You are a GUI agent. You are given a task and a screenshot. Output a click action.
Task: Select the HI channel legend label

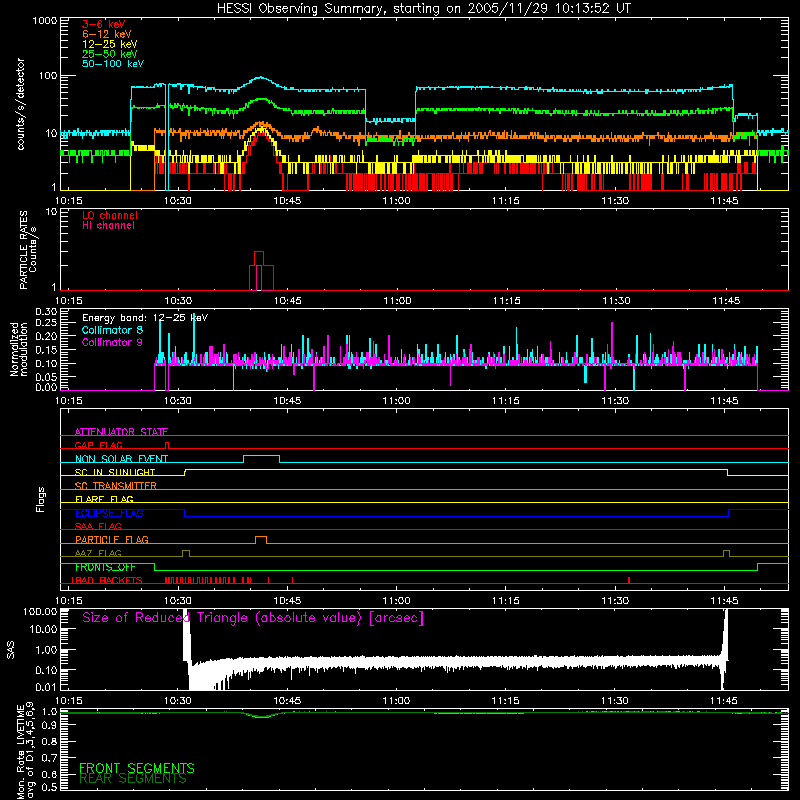(109, 226)
